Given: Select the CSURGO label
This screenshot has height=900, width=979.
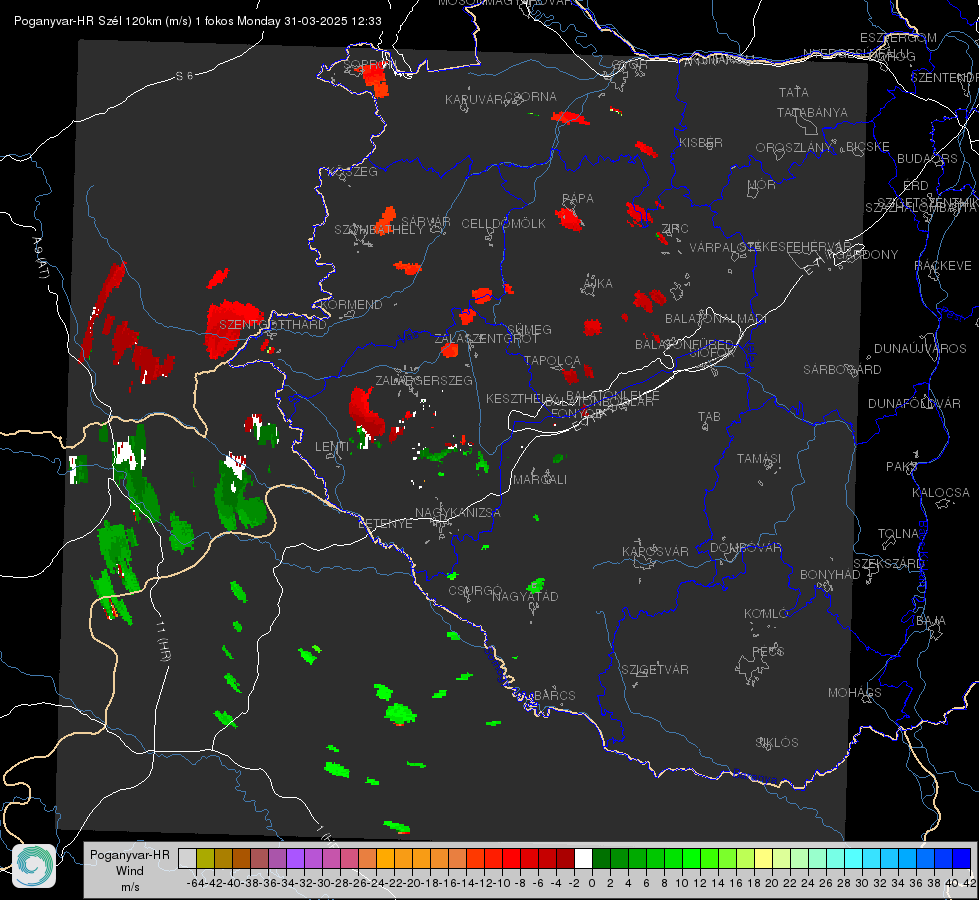Looking at the screenshot, I should tap(475, 590).
